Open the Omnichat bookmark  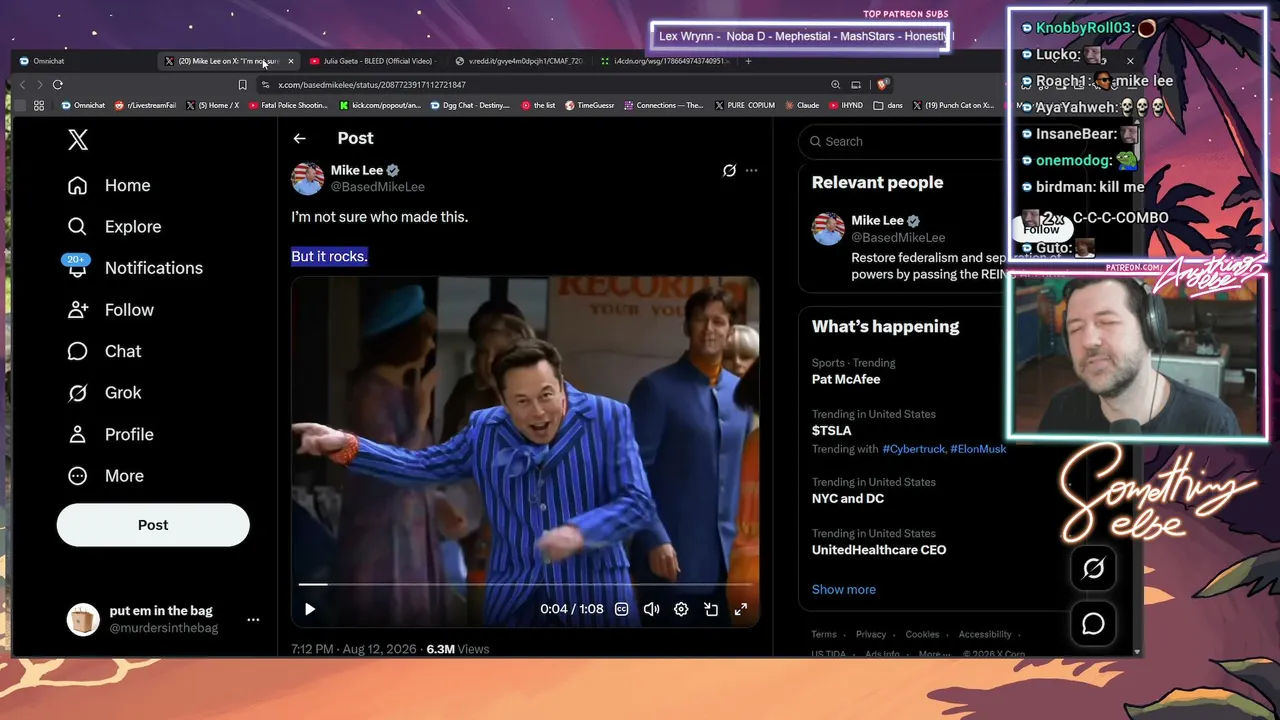pos(83,105)
